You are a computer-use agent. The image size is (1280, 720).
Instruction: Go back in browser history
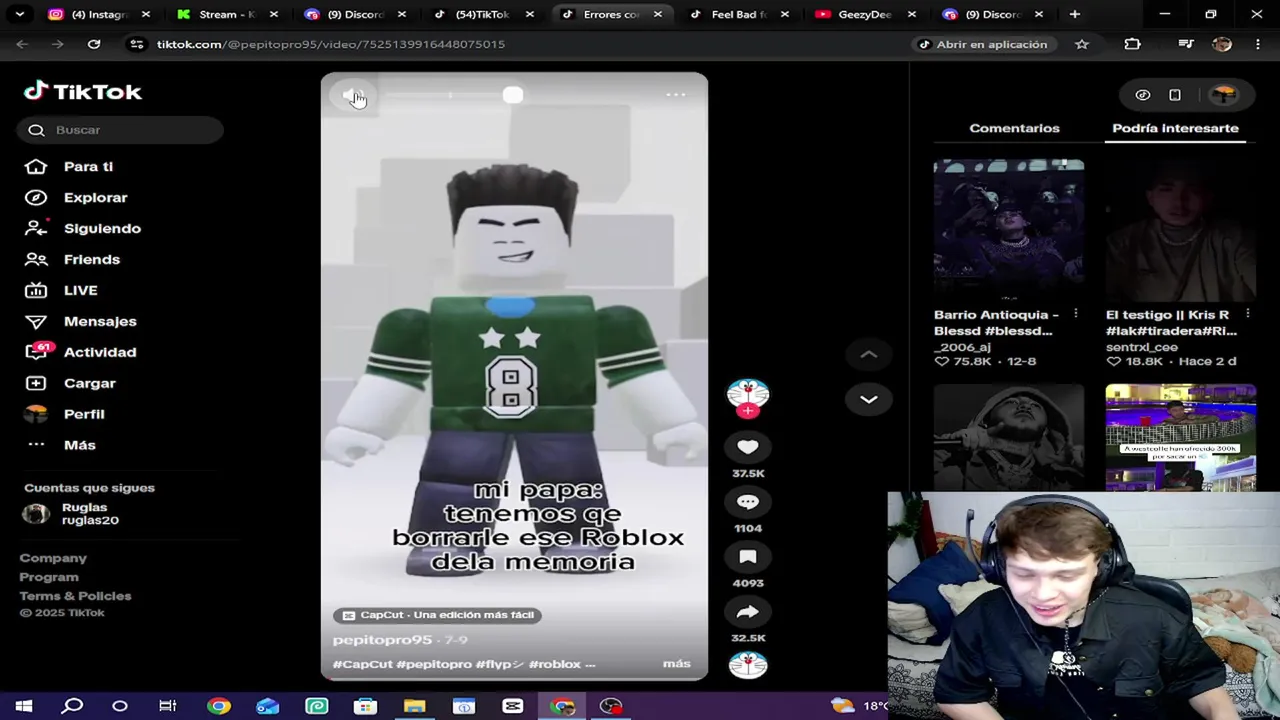(22, 44)
